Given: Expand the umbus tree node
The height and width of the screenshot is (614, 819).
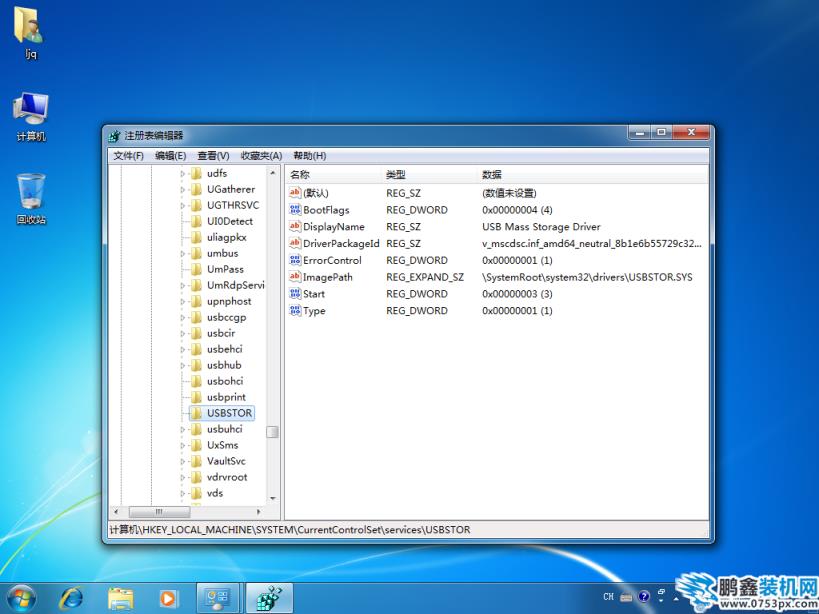Looking at the screenshot, I should click(183, 253).
